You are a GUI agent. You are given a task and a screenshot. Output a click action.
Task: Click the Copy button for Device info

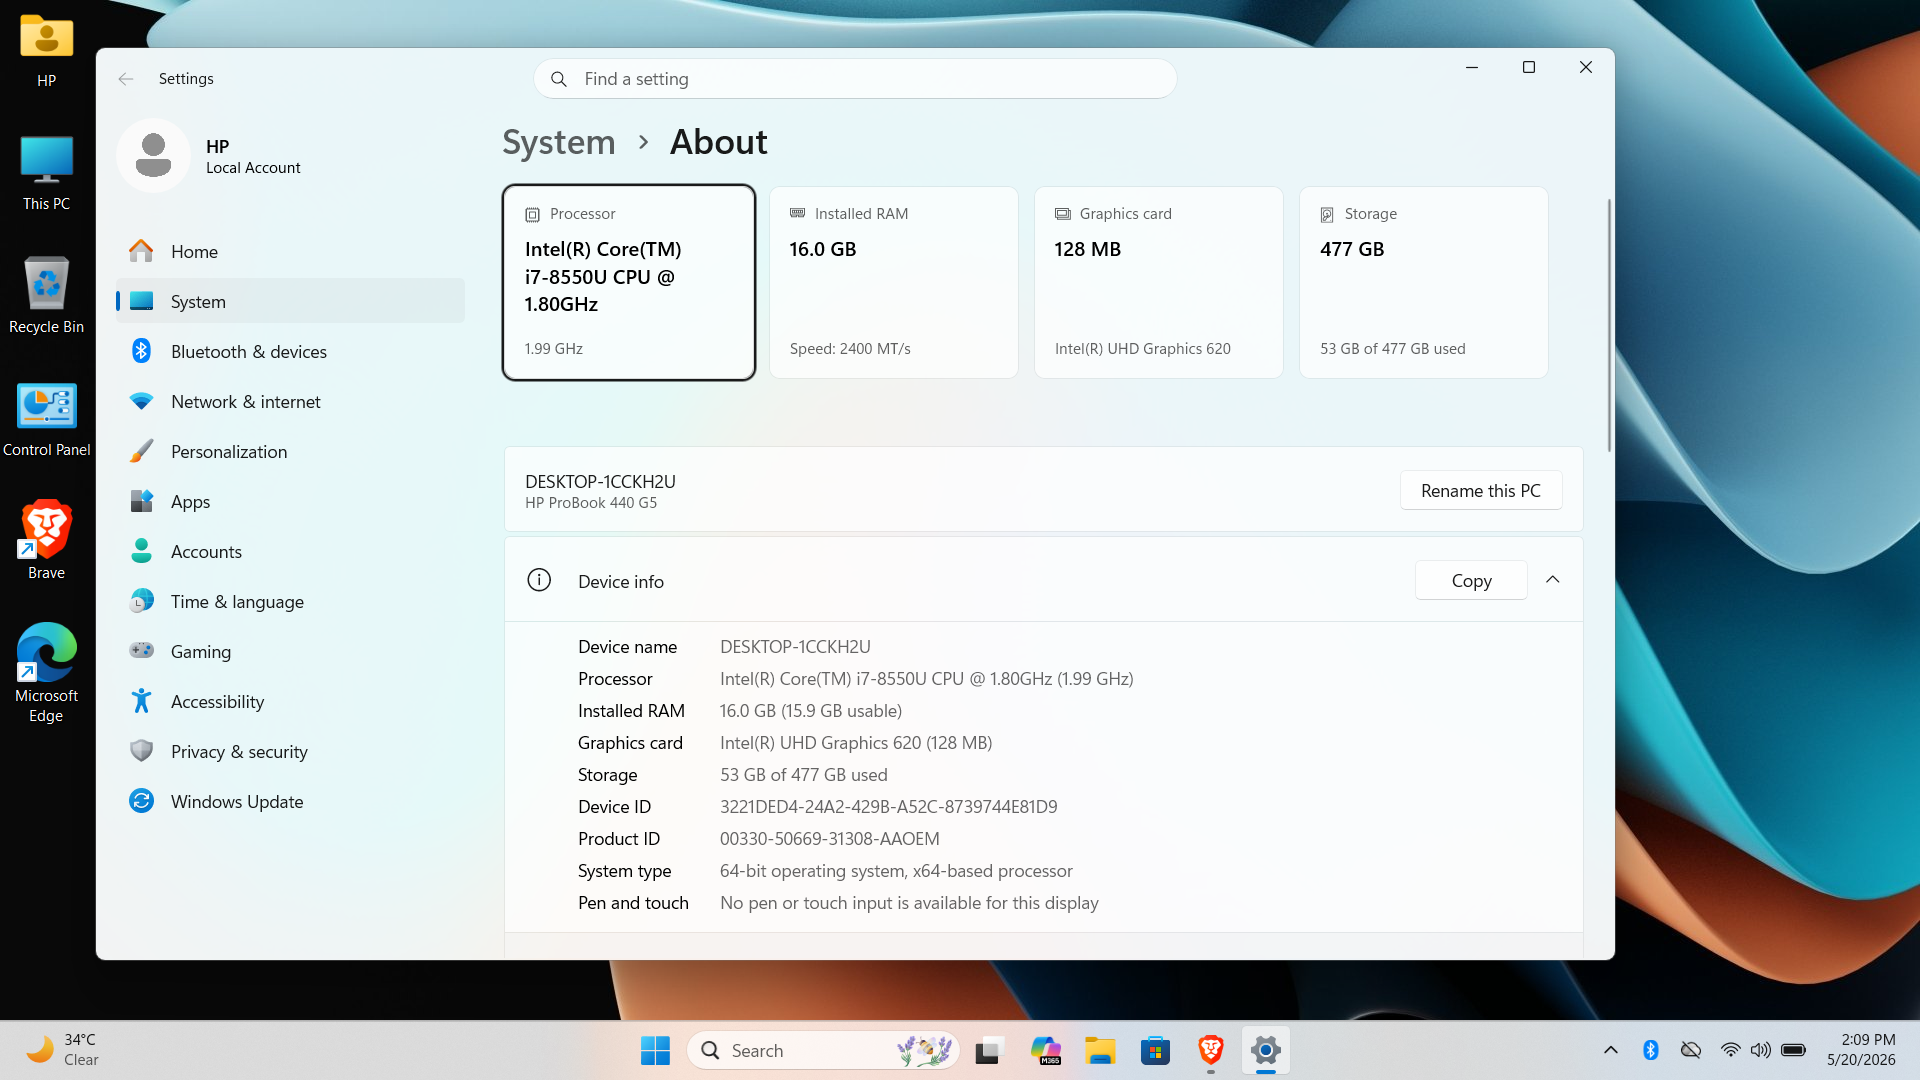click(1471, 580)
